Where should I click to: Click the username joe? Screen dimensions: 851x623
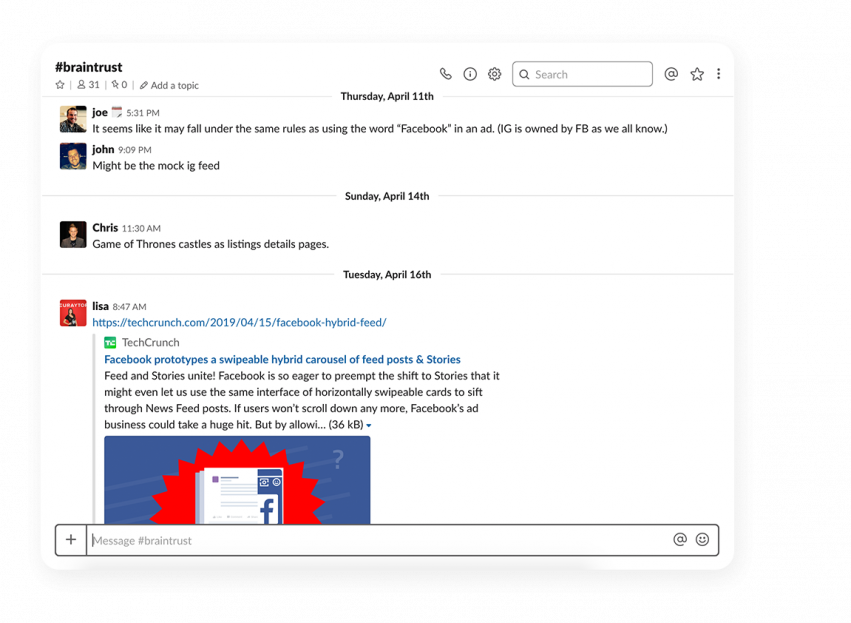click(100, 112)
